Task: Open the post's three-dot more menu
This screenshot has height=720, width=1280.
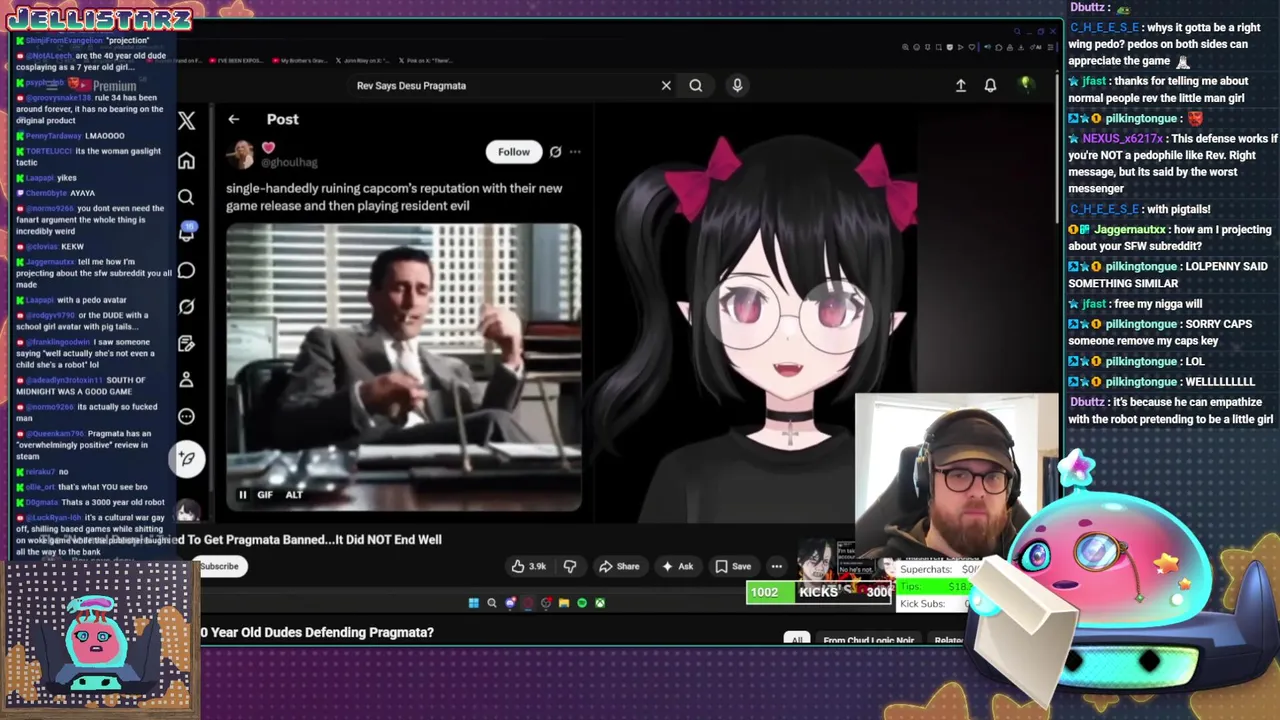Action: (x=575, y=152)
